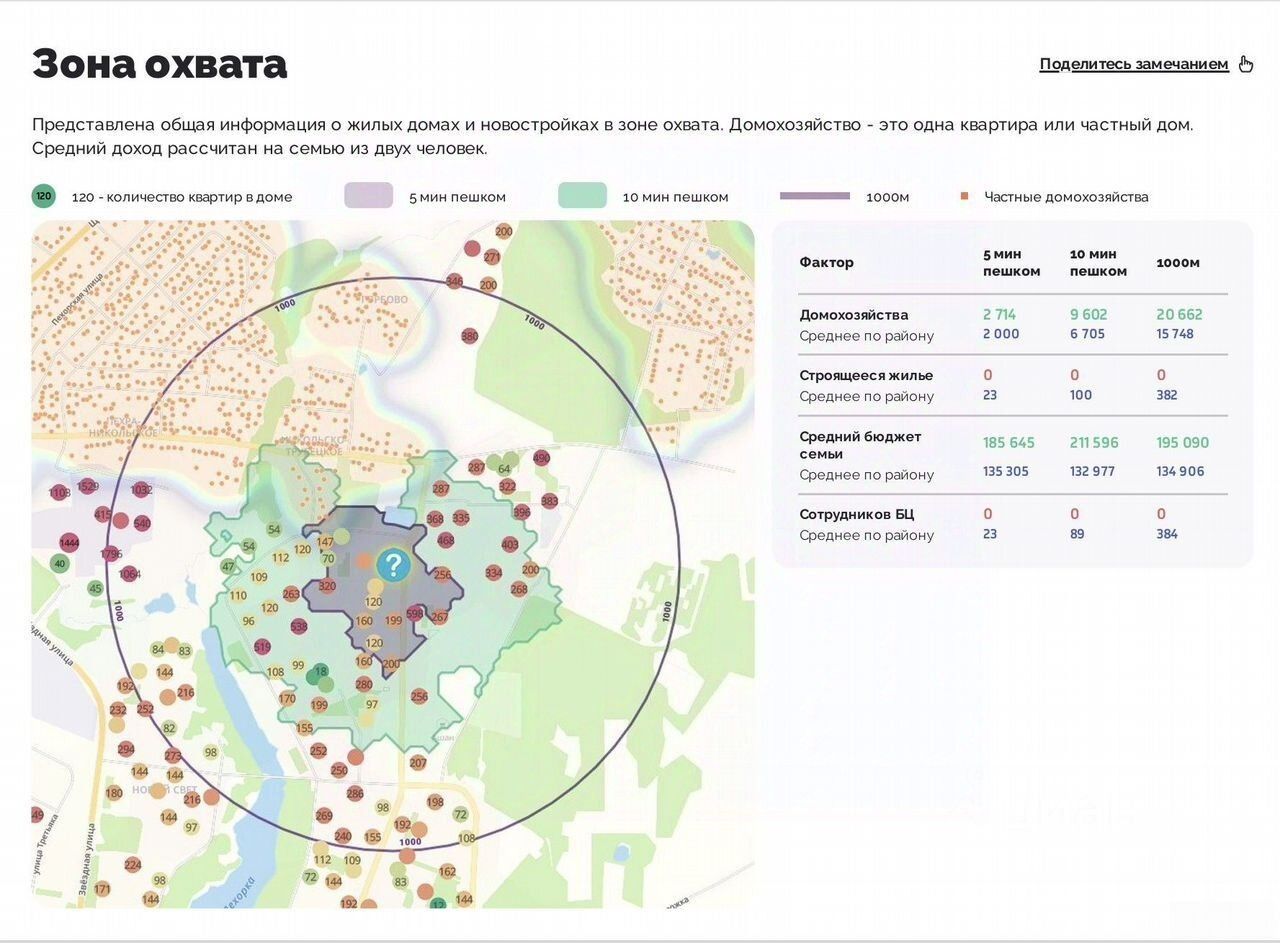Click the 'Домохозяйства' row label
Image resolution: width=1280 pixels, height=943 pixels.
pos(854,315)
